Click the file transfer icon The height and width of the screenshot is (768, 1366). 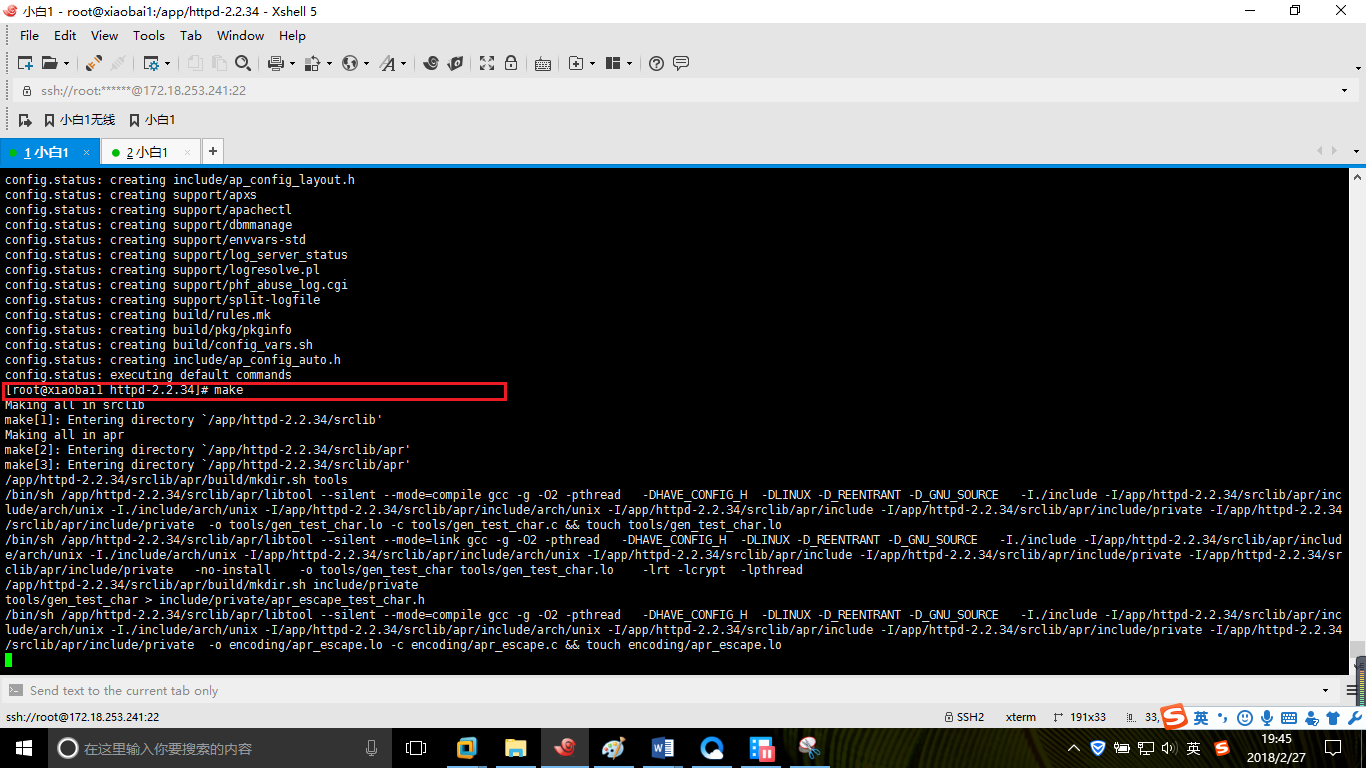(x=313, y=63)
